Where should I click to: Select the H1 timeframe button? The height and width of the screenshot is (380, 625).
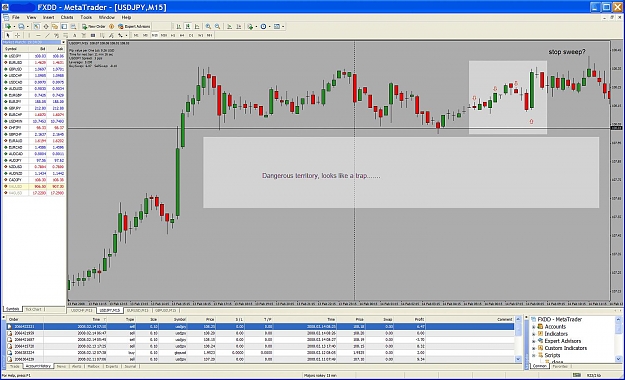pyautogui.click(x=173, y=35)
